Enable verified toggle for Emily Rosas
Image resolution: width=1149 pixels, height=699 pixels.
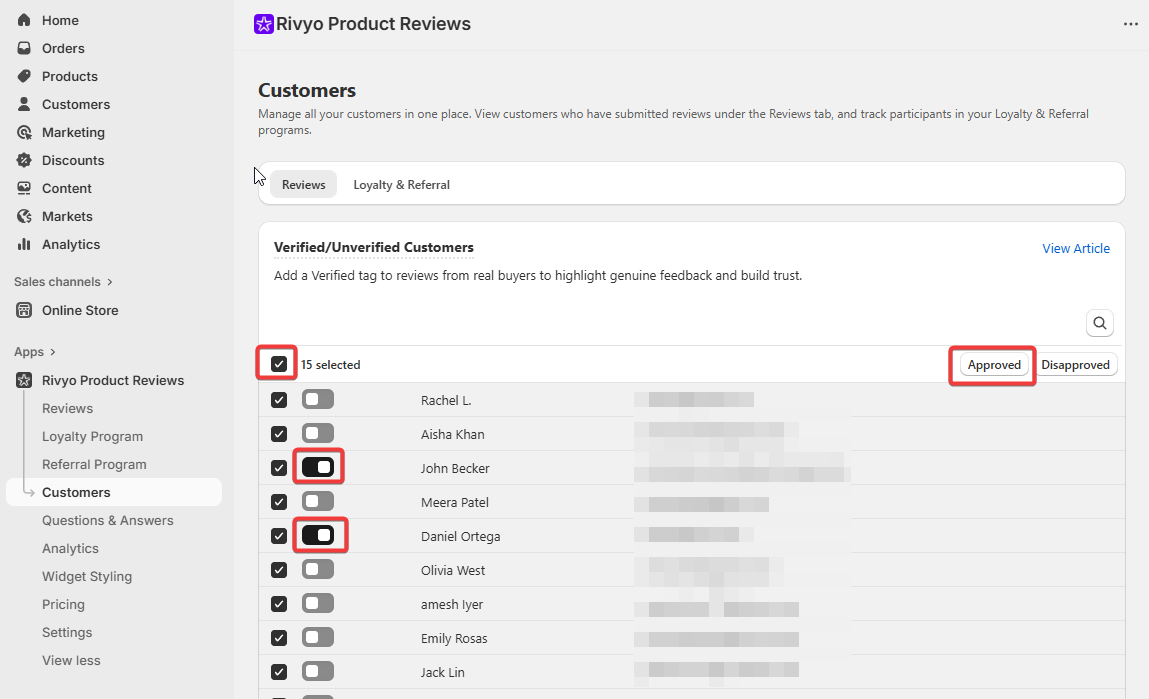[318, 637]
